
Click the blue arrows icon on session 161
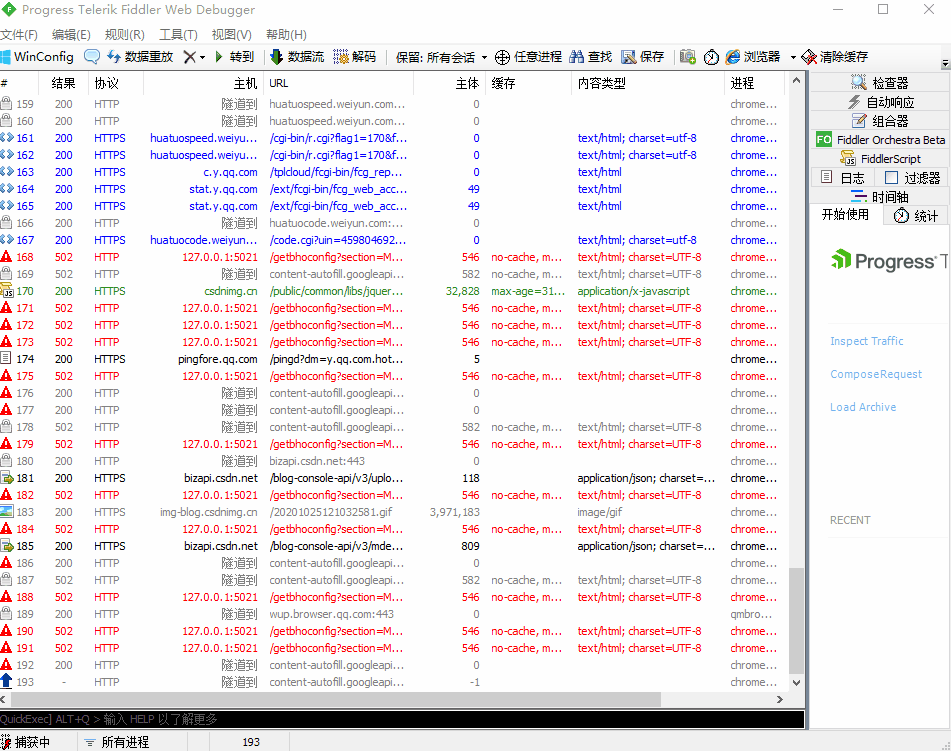tap(6, 138)
